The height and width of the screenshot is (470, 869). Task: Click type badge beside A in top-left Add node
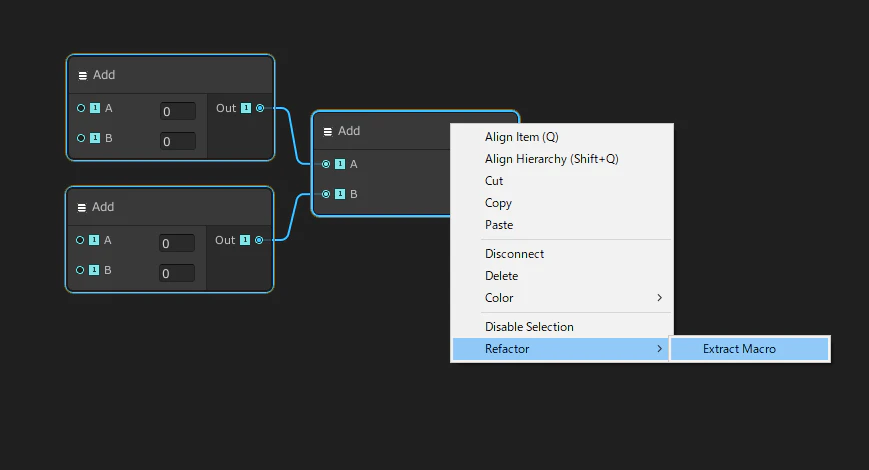95,108
